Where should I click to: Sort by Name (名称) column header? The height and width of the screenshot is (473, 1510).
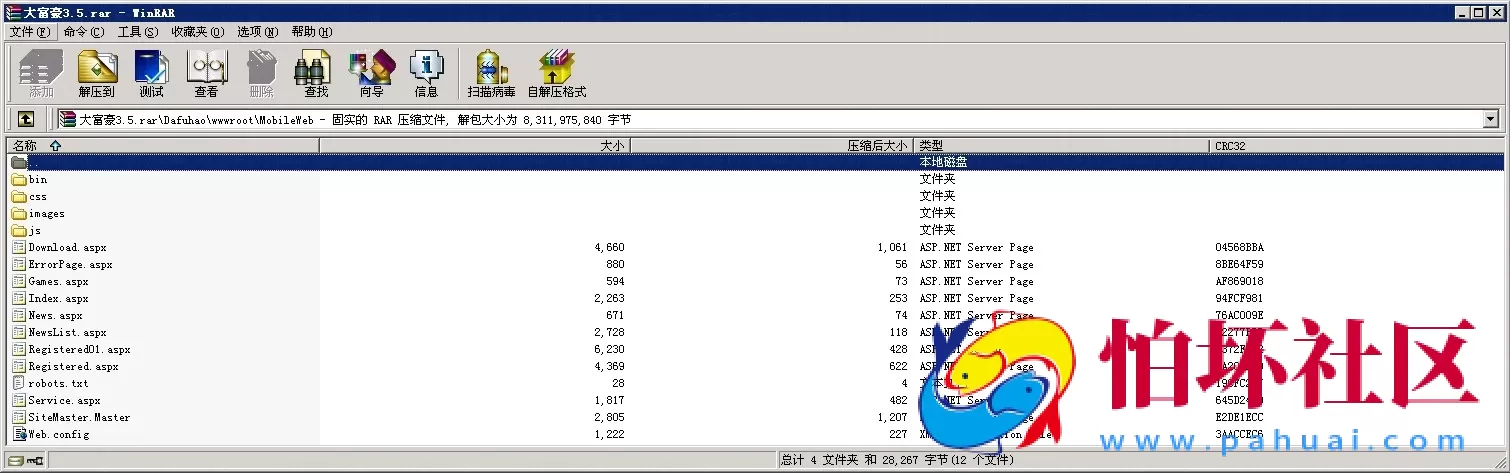(162, 146)
